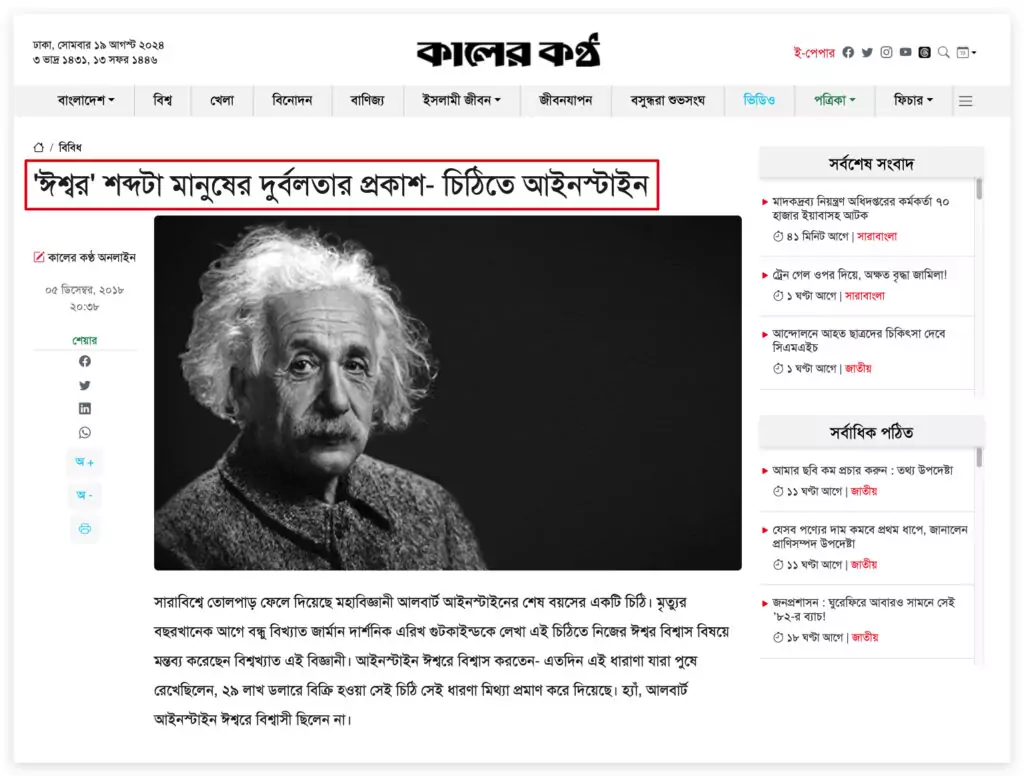Share article via WhatsApp icon

pos(85,433)
